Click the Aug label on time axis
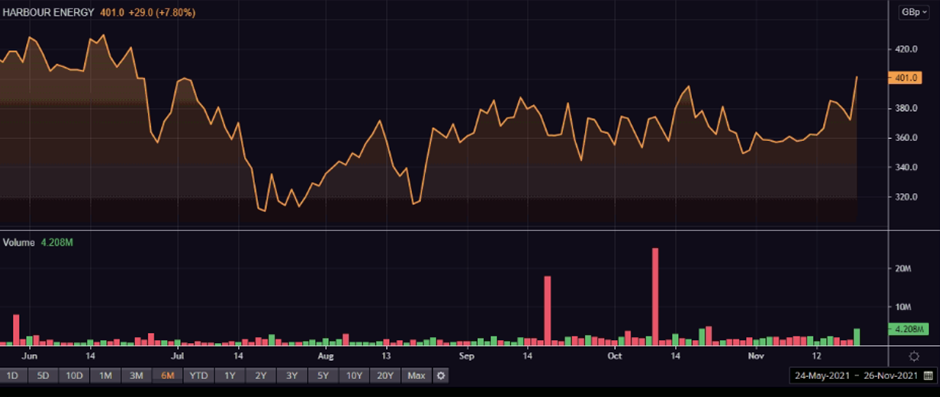This screenshot has height=397, width=940. [x=326, y=356]
